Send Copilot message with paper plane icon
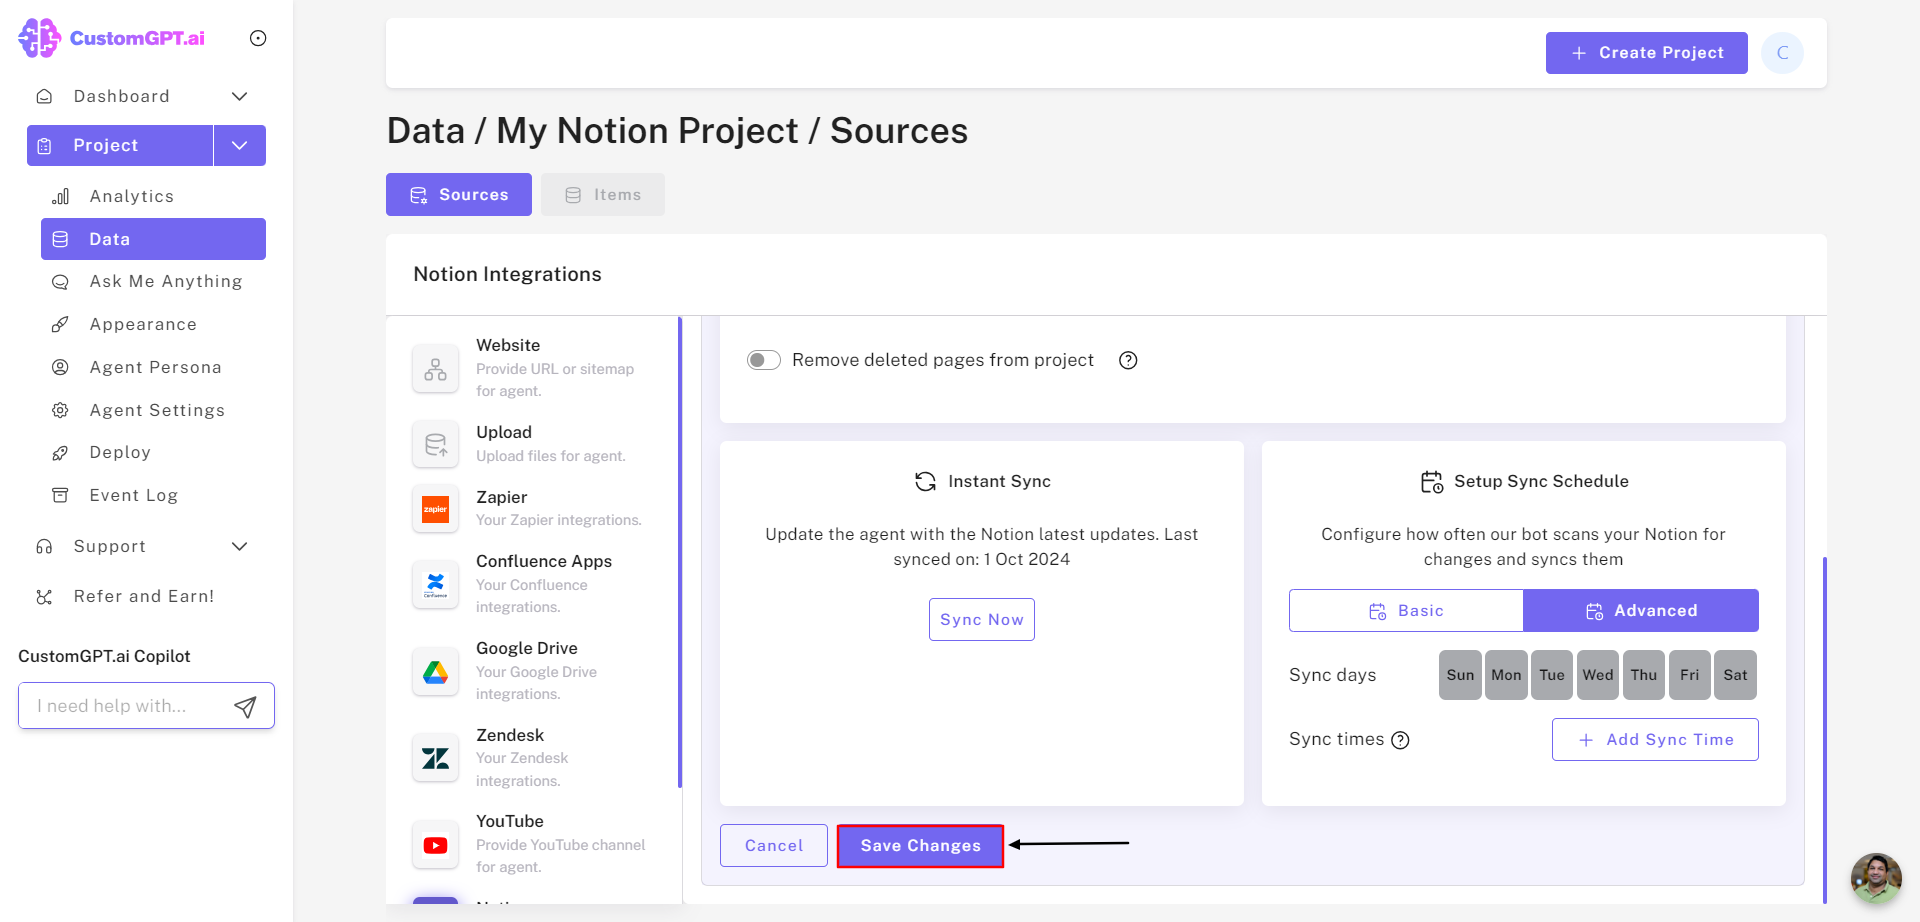This screenshot has height=922, width=1920. [245, 707]
